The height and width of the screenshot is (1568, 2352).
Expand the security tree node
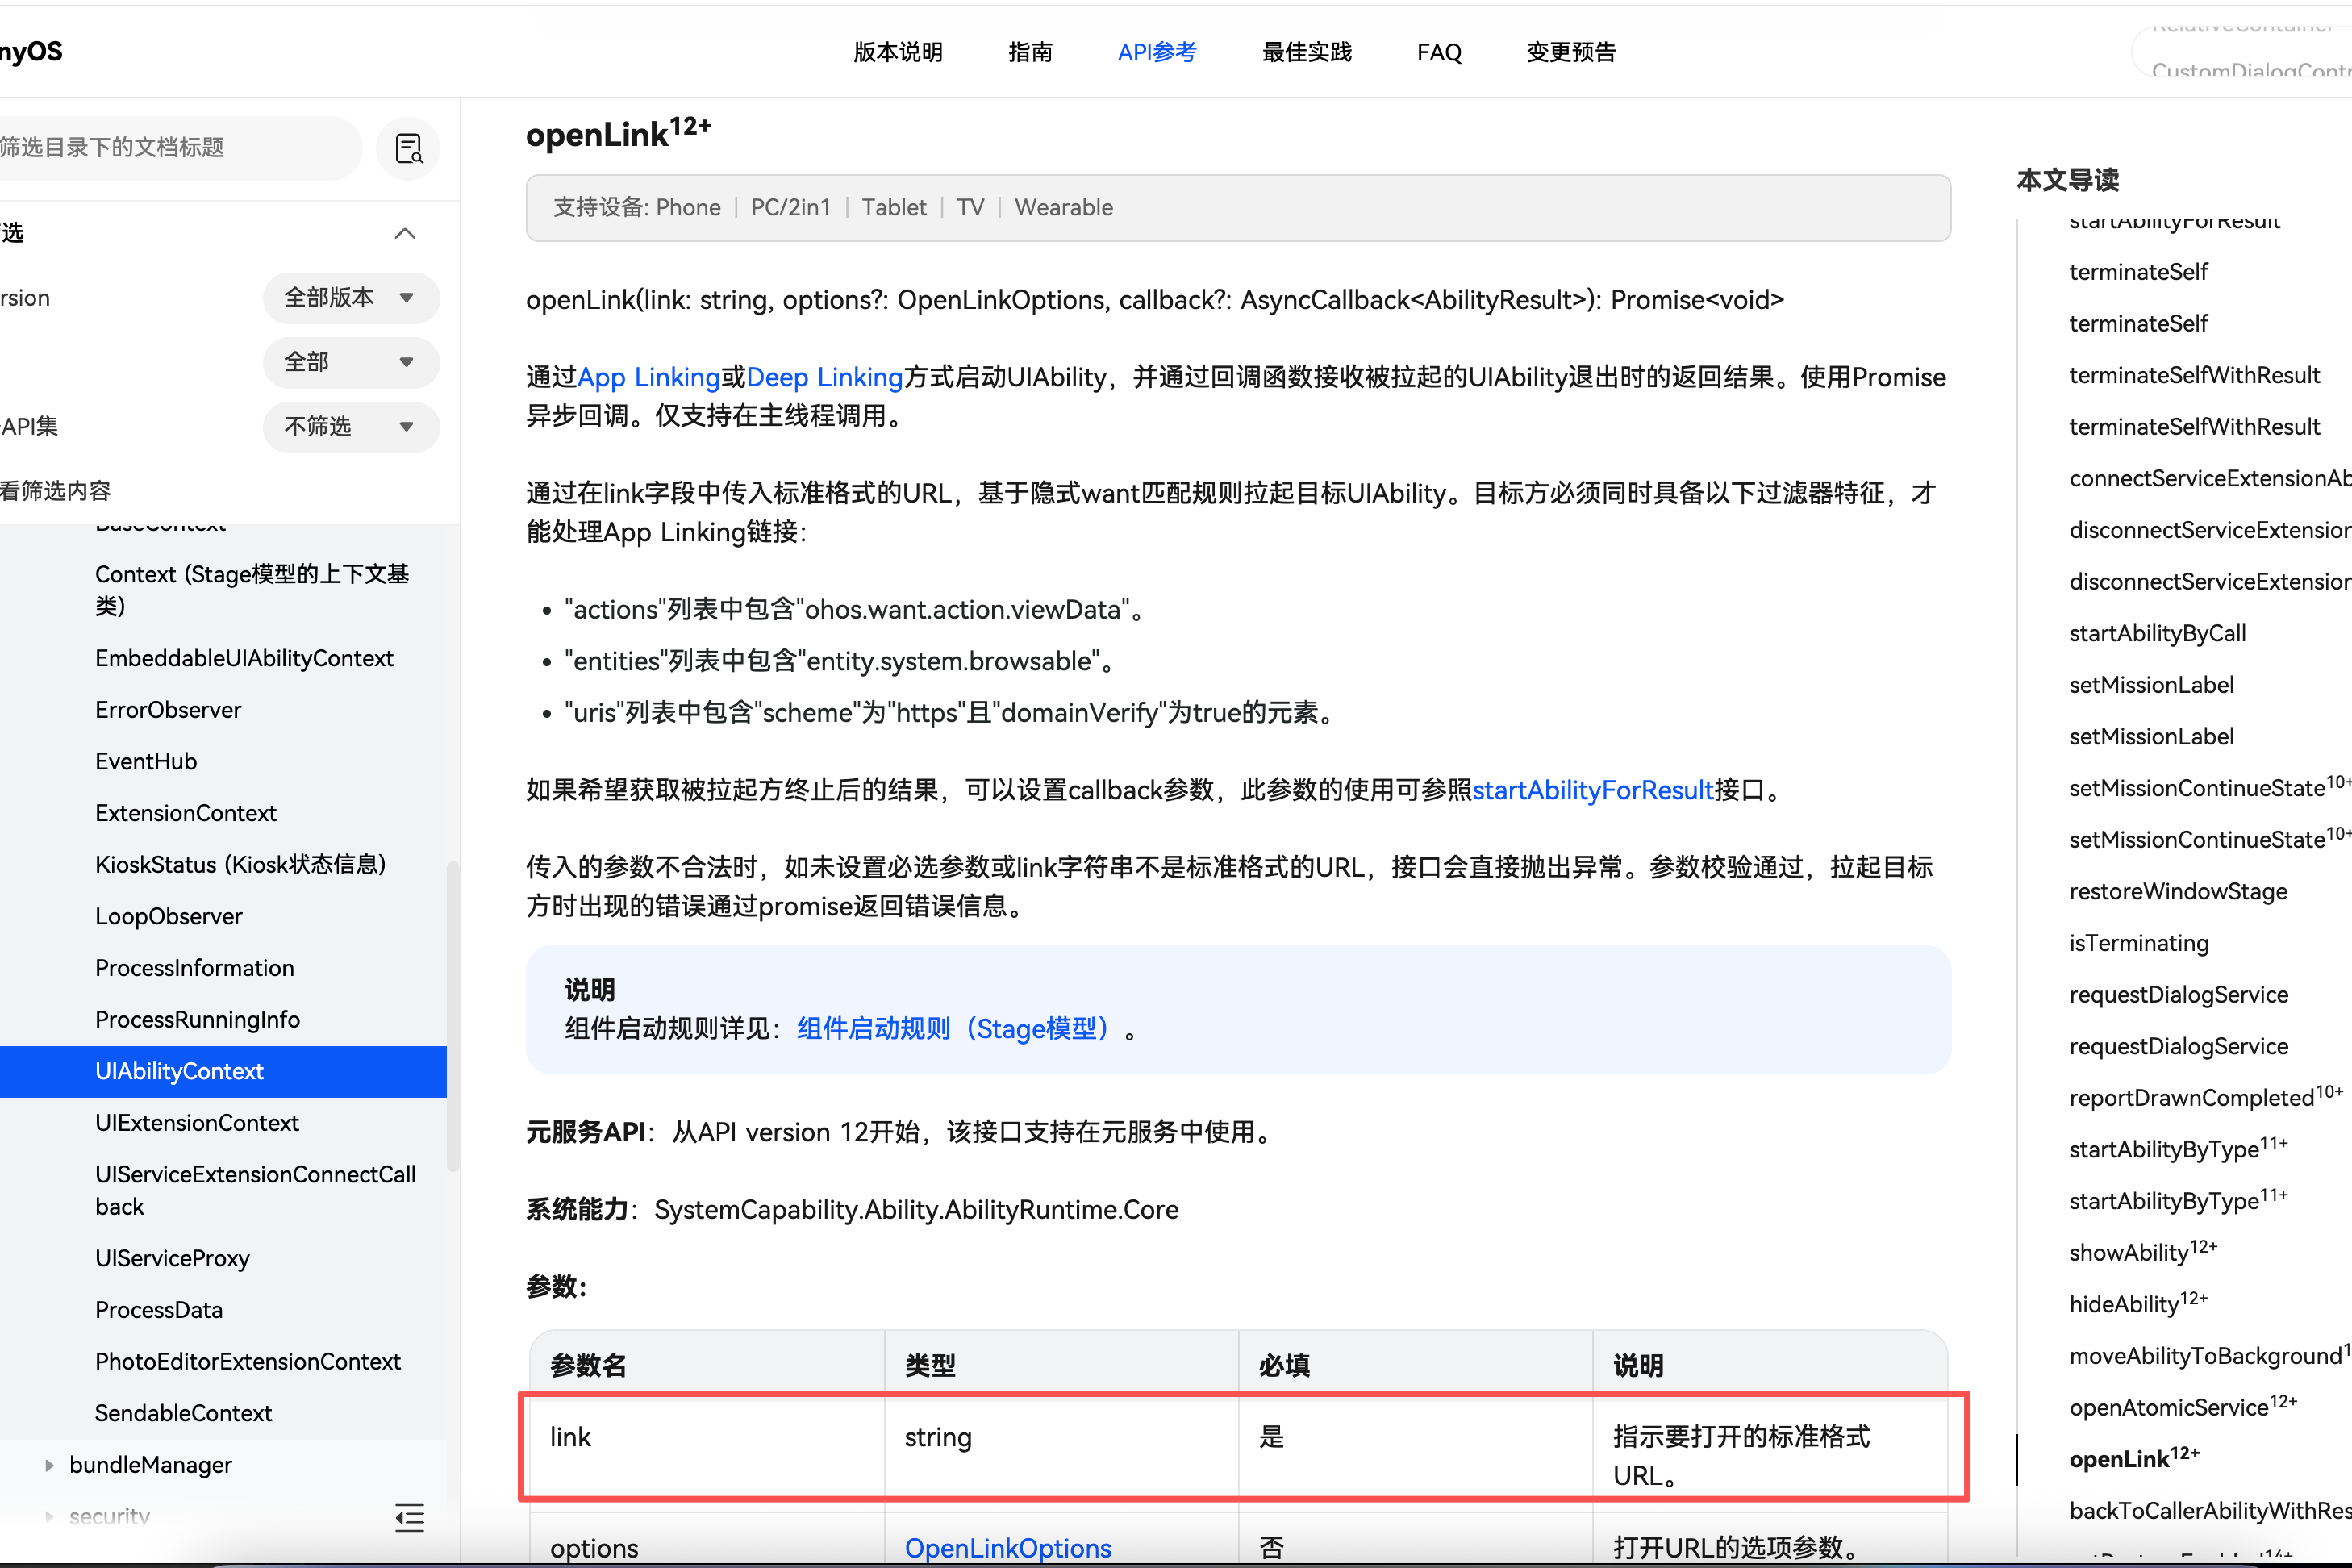[x=51, y=1516]
